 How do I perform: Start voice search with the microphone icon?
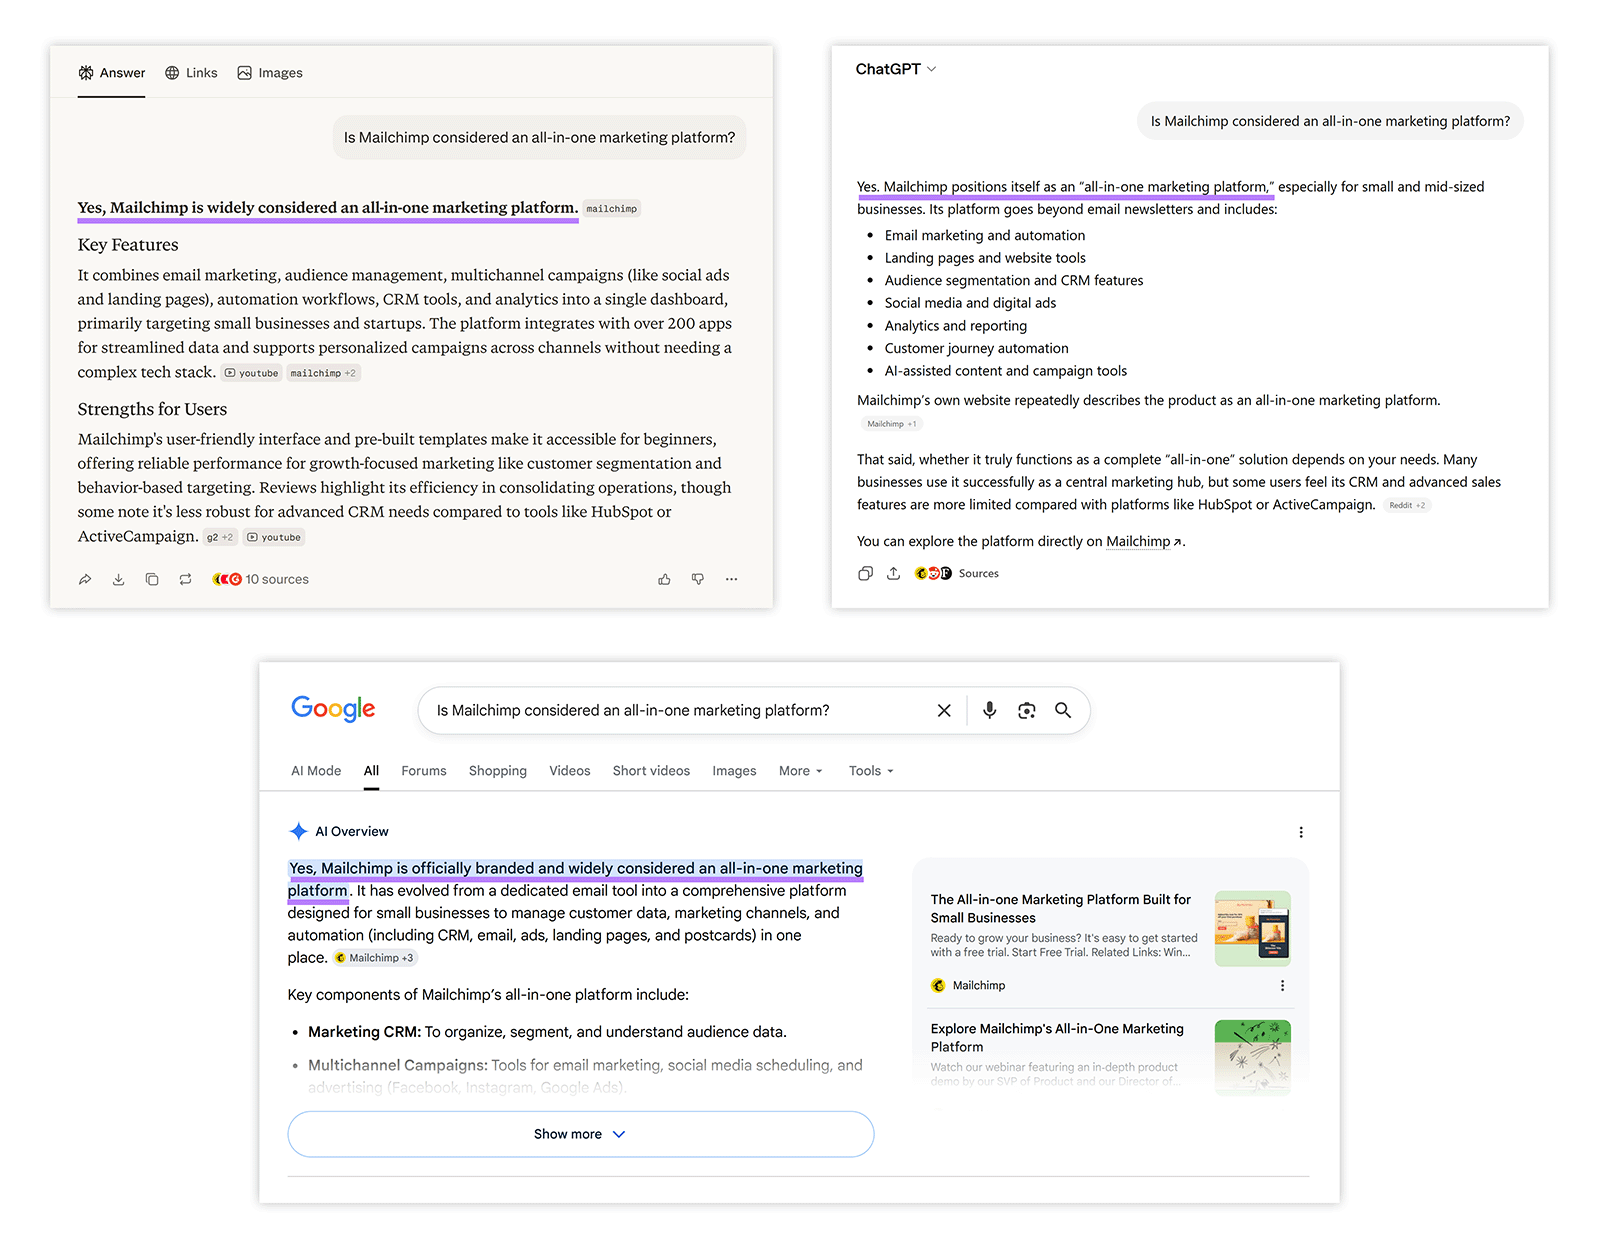click(x=989, y=710)
